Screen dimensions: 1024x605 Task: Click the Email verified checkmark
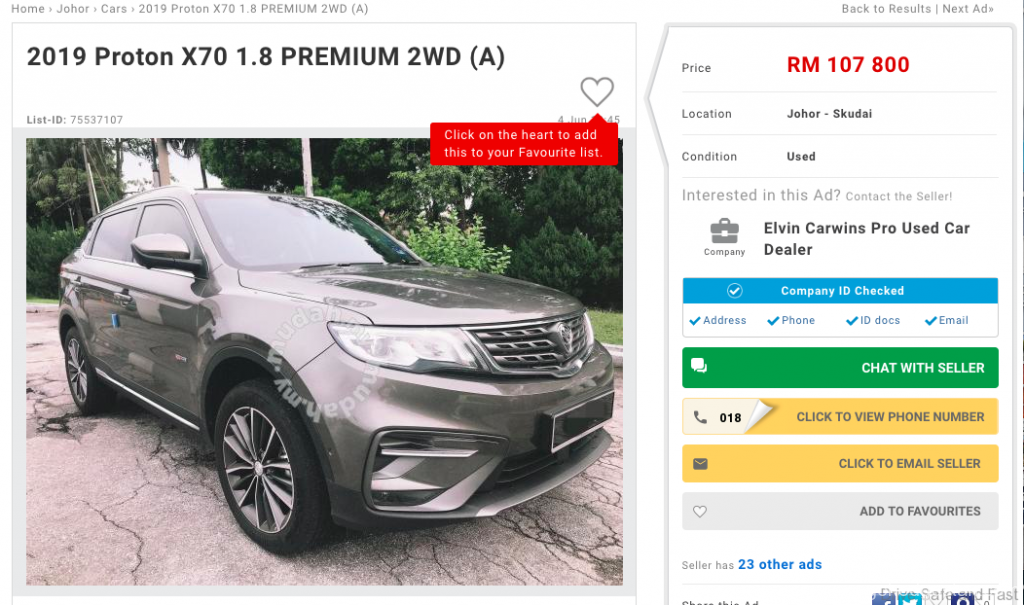(x=931, y=321)
